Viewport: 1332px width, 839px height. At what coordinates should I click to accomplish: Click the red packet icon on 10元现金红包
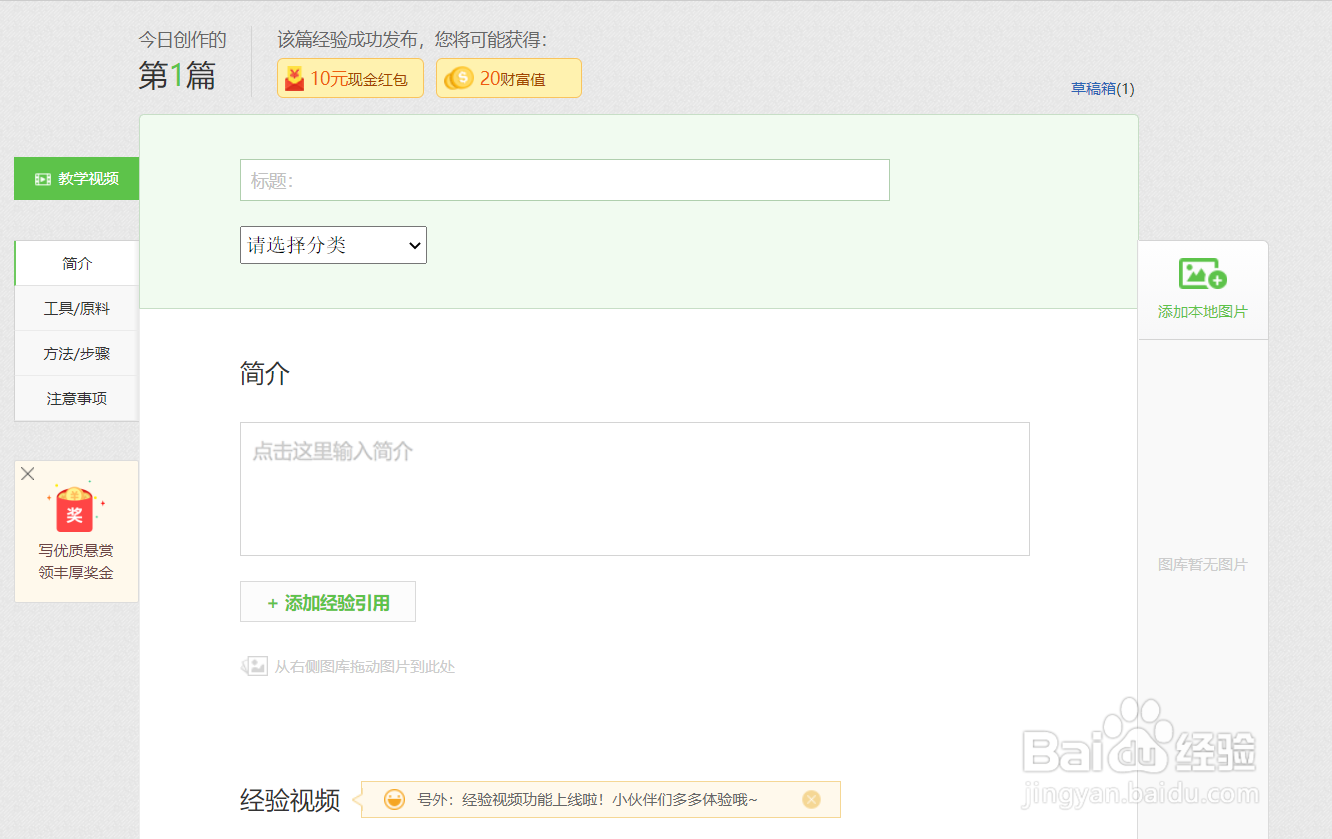[295, 77]
